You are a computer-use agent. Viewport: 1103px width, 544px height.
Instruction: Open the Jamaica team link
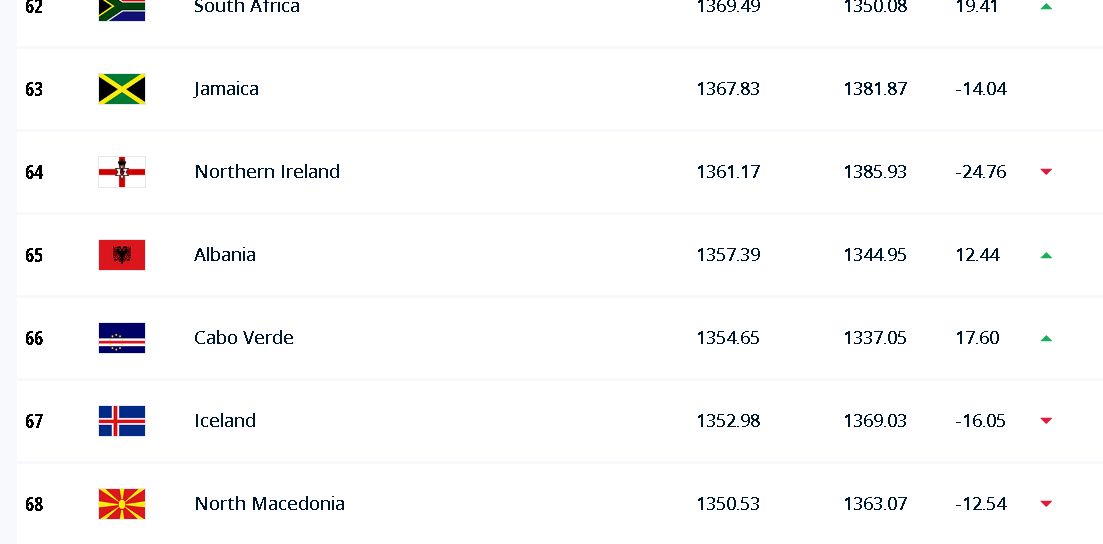pyautogui.click(x=226, y=89)
